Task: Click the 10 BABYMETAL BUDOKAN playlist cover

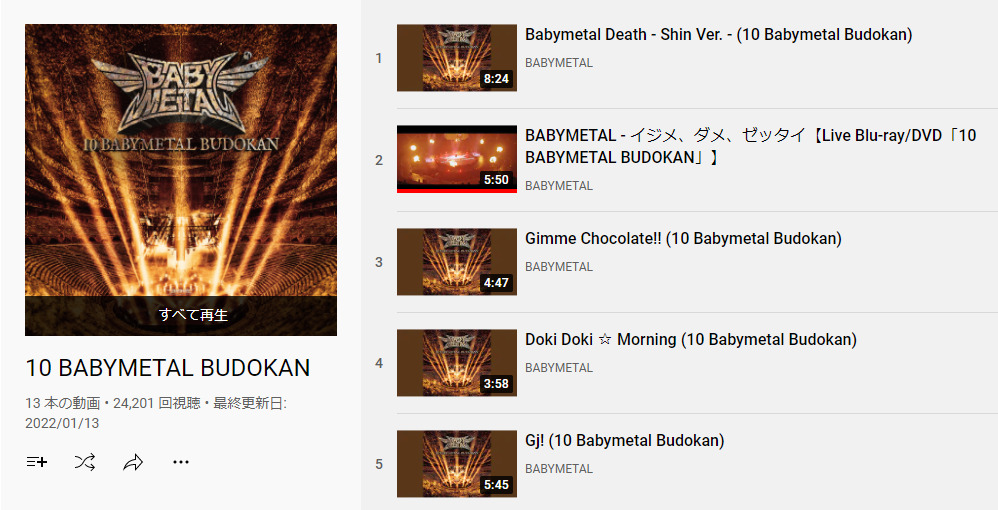Action: tap(181, 160)
